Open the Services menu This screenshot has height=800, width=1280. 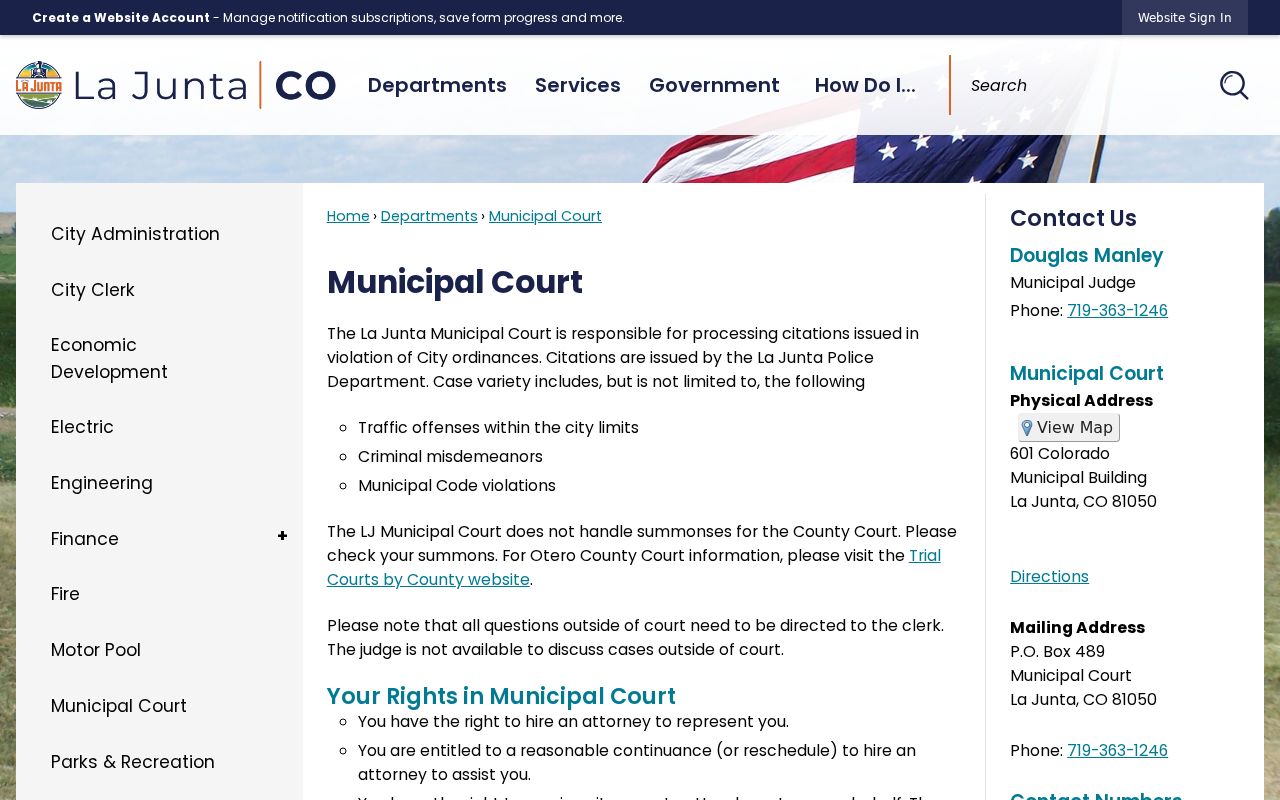coord(578,85)
